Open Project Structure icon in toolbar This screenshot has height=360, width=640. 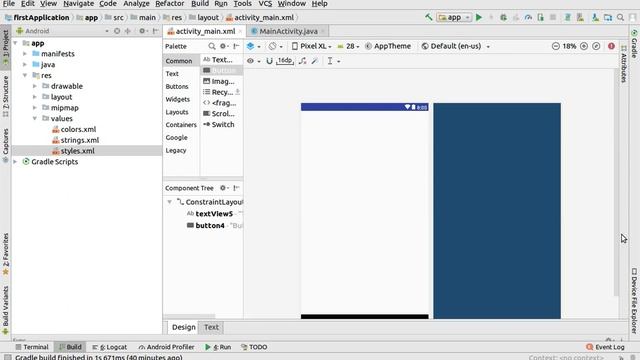click(608, 18)
